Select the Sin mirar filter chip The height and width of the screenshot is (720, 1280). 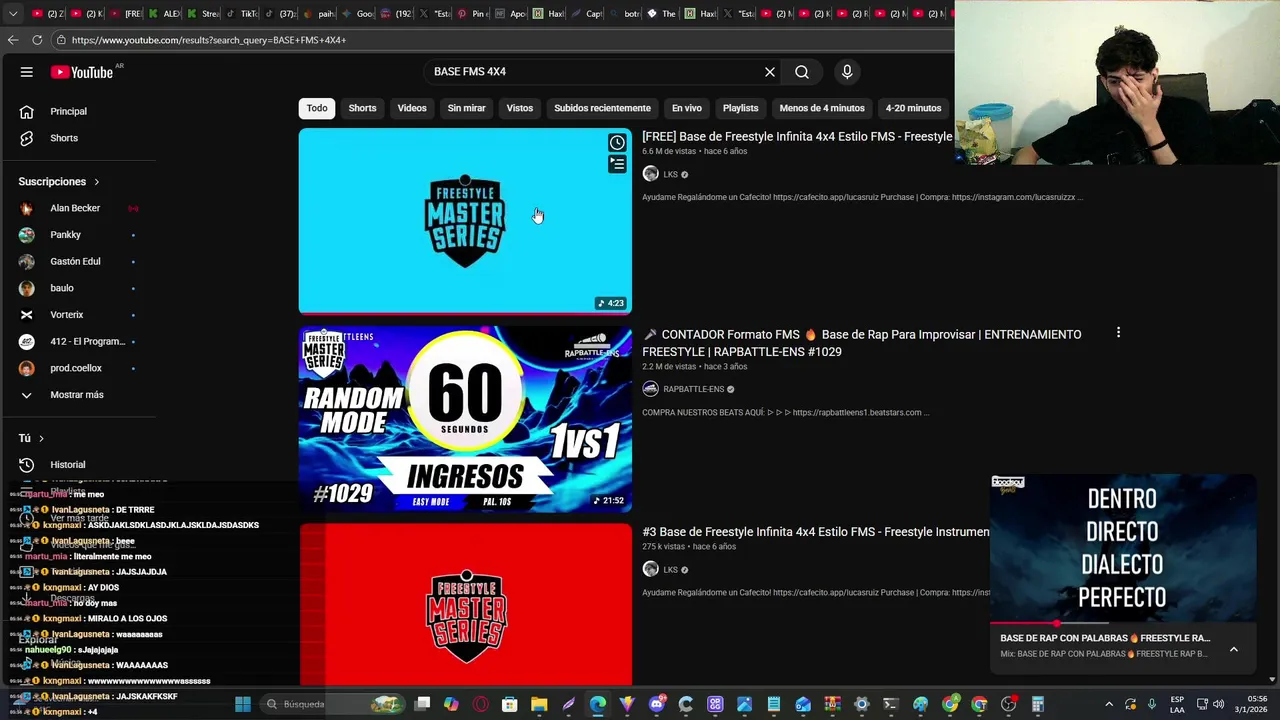click(466, 108)
